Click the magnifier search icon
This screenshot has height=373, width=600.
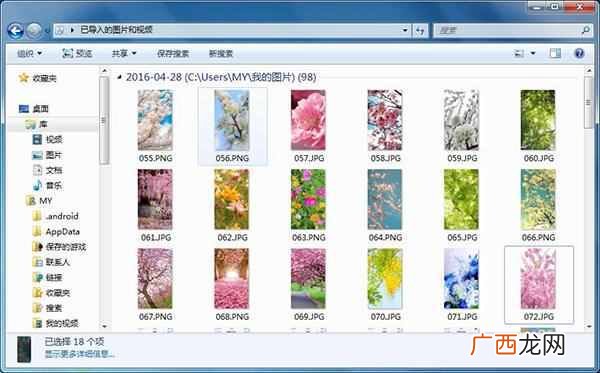click(x=585, y=30)
